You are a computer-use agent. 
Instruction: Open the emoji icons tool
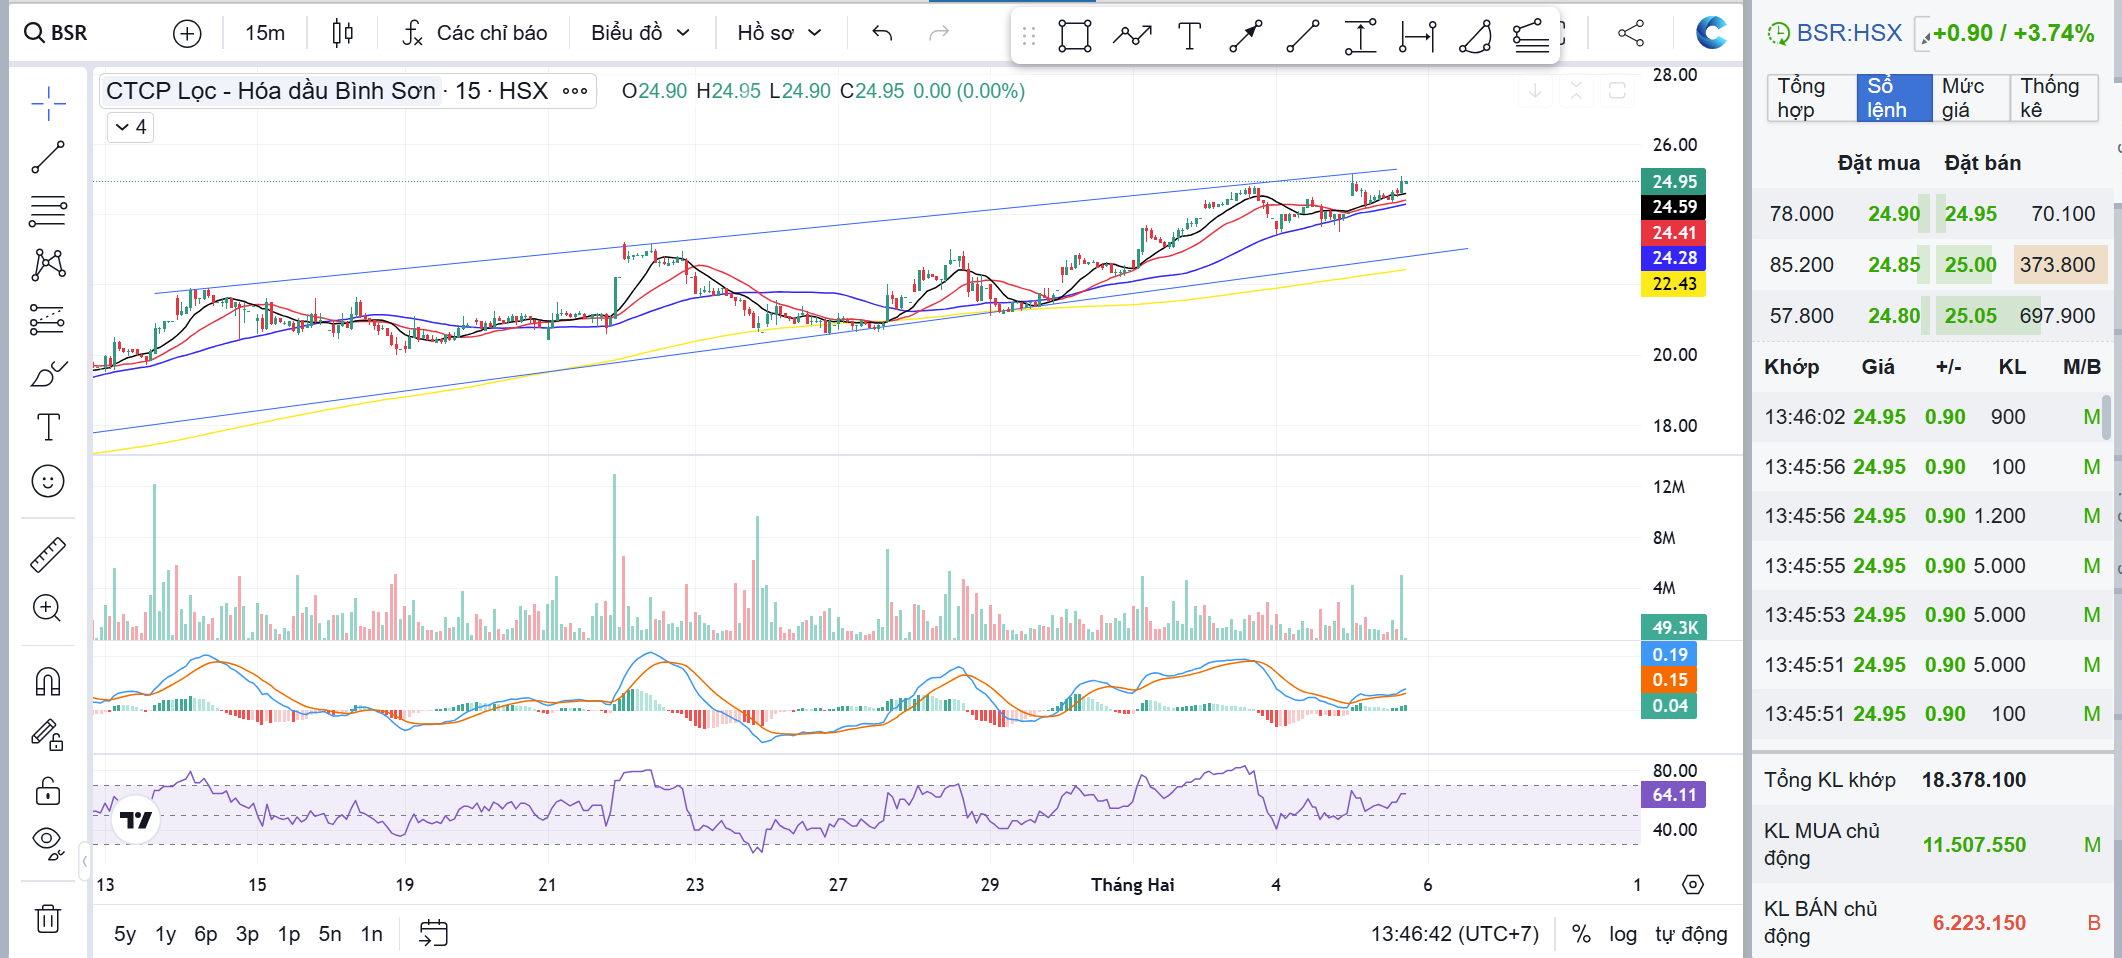[48, 481]
